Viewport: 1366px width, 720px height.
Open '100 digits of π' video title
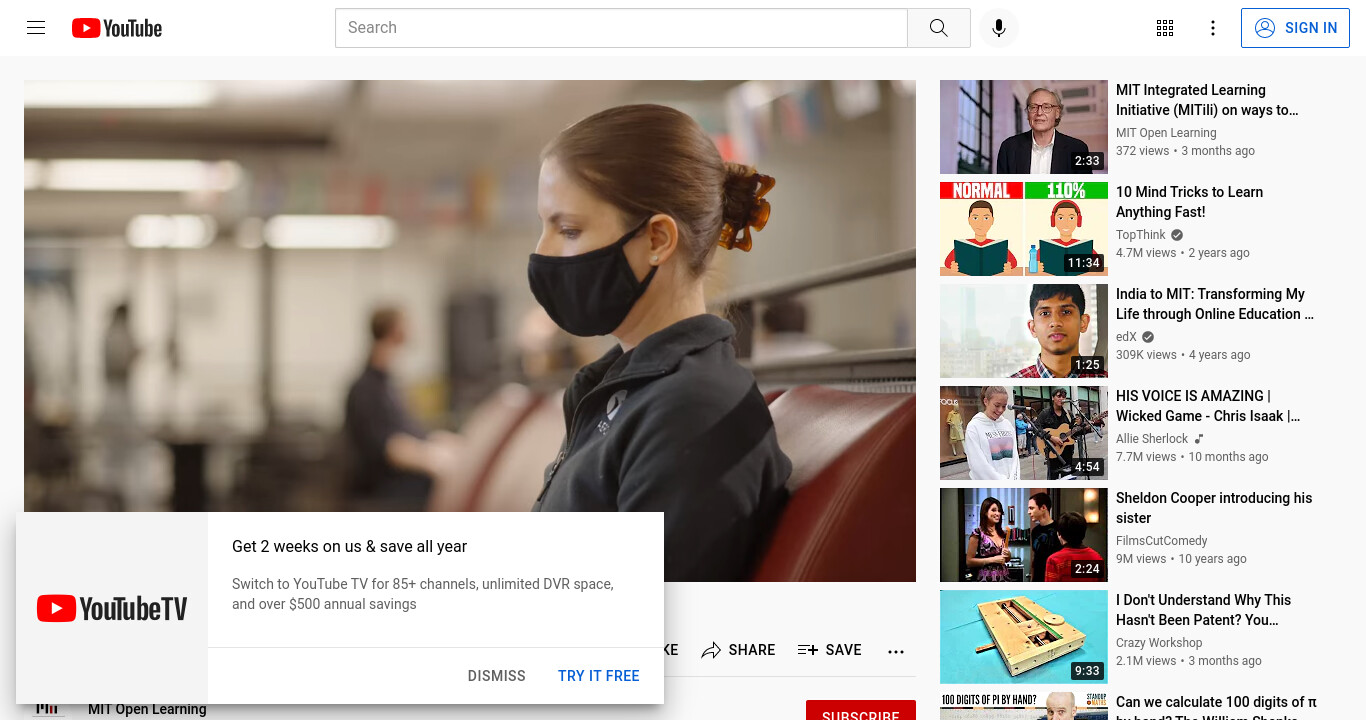point(1216,709)
